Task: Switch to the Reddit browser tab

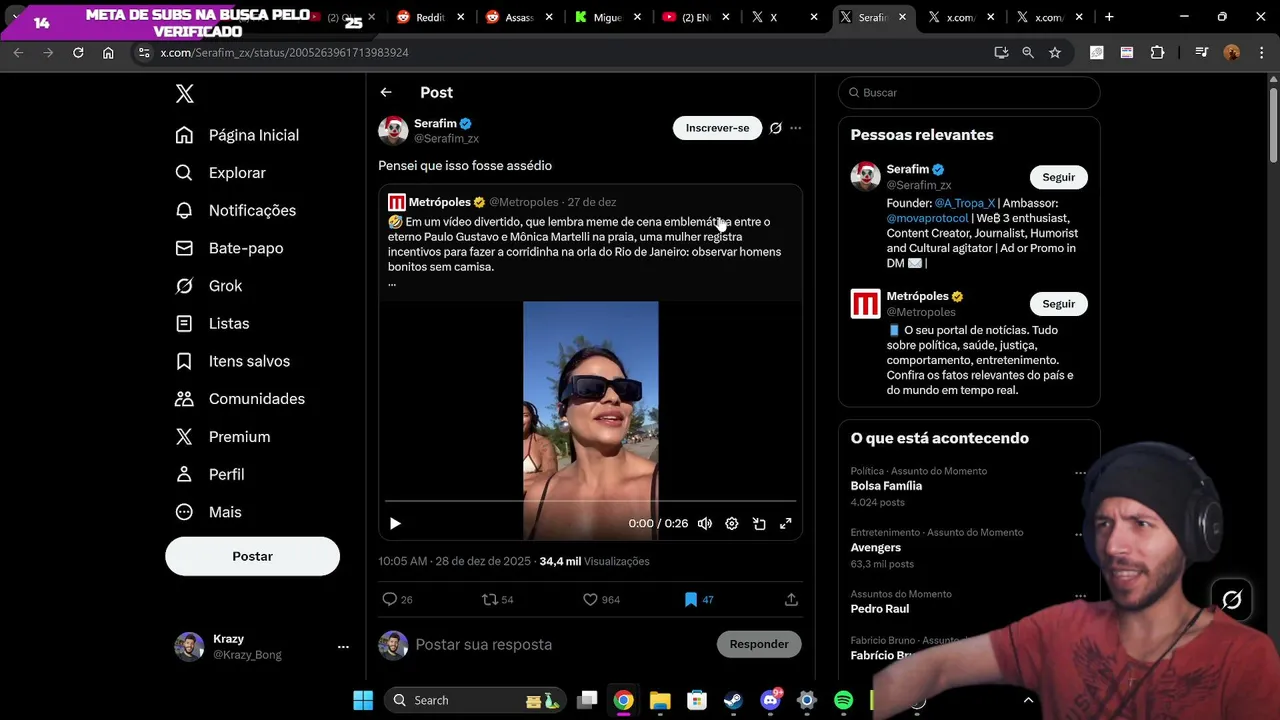Action: pyautogui.click(x=430, y=17)
